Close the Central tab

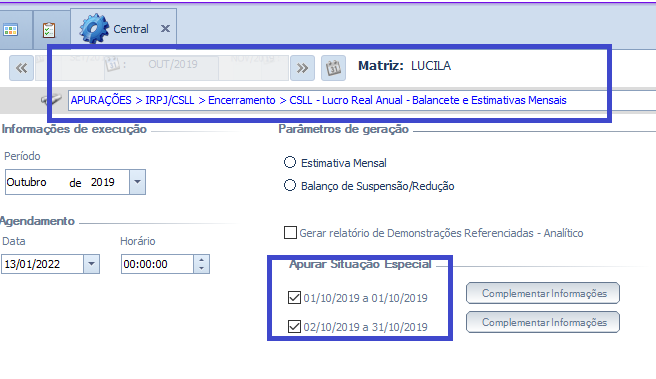tap(165, 28)
